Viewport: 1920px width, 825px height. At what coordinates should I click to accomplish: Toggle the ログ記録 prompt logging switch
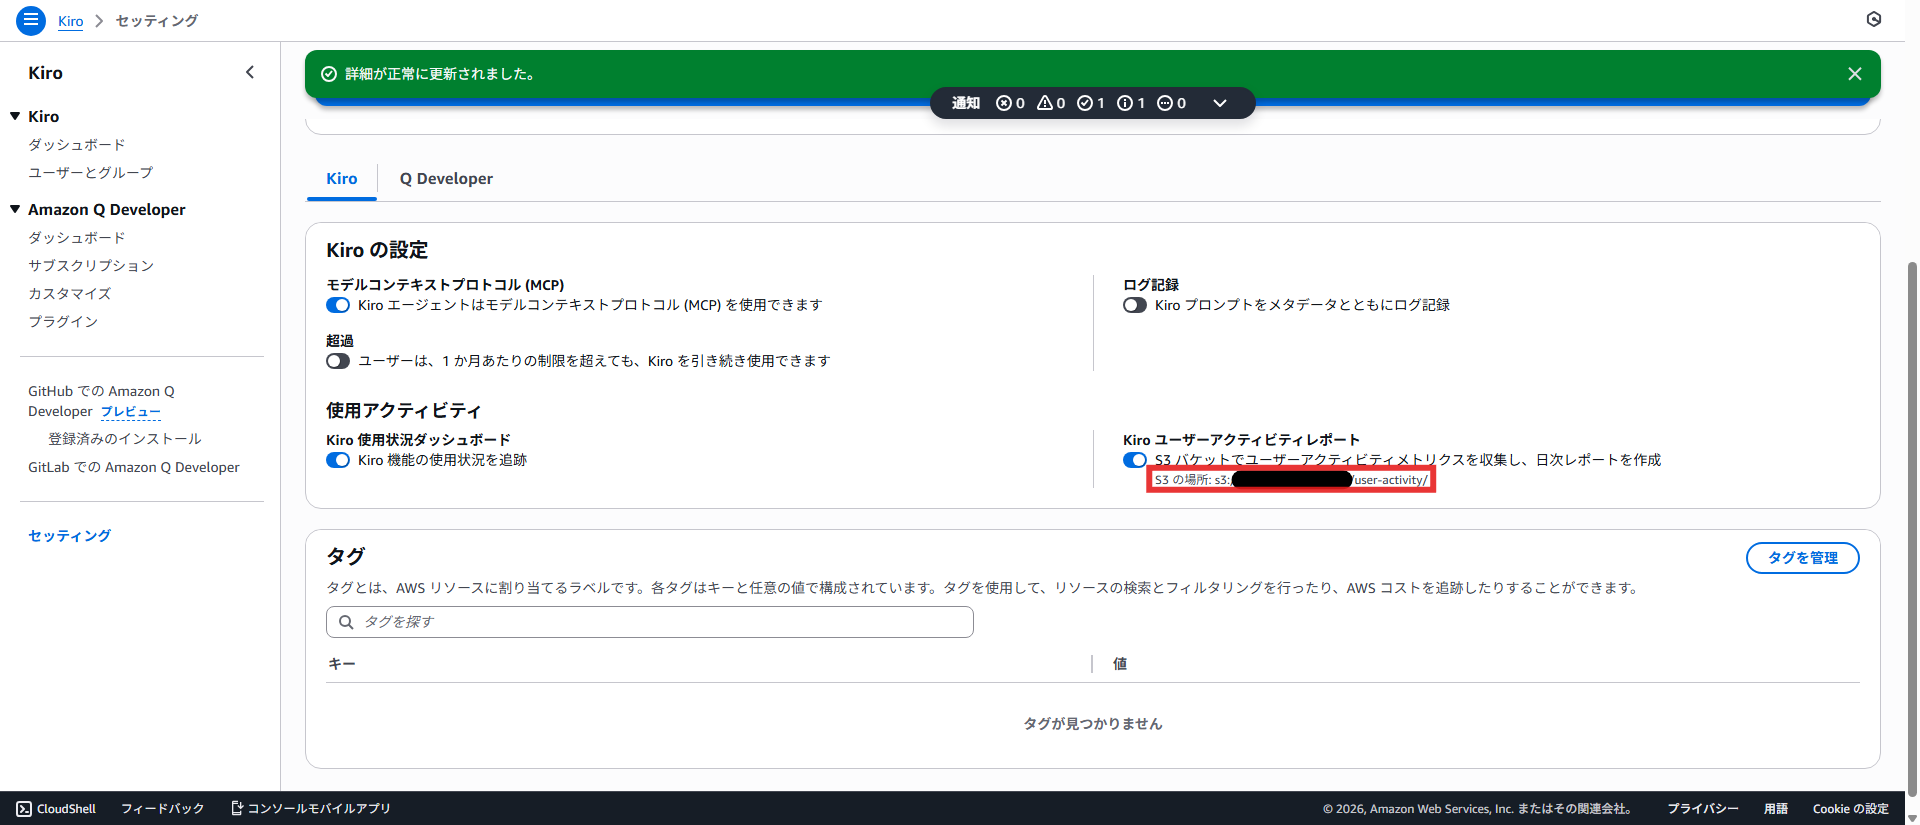click(x=1135, y=305)
